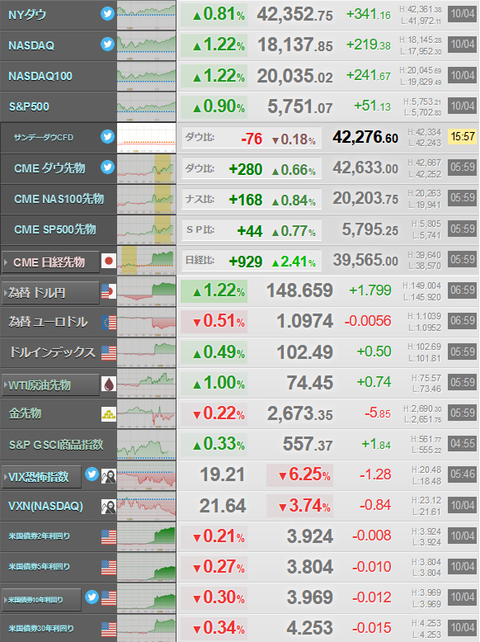Click the highlighted 15:57 time badge

(x=462, y=136)
